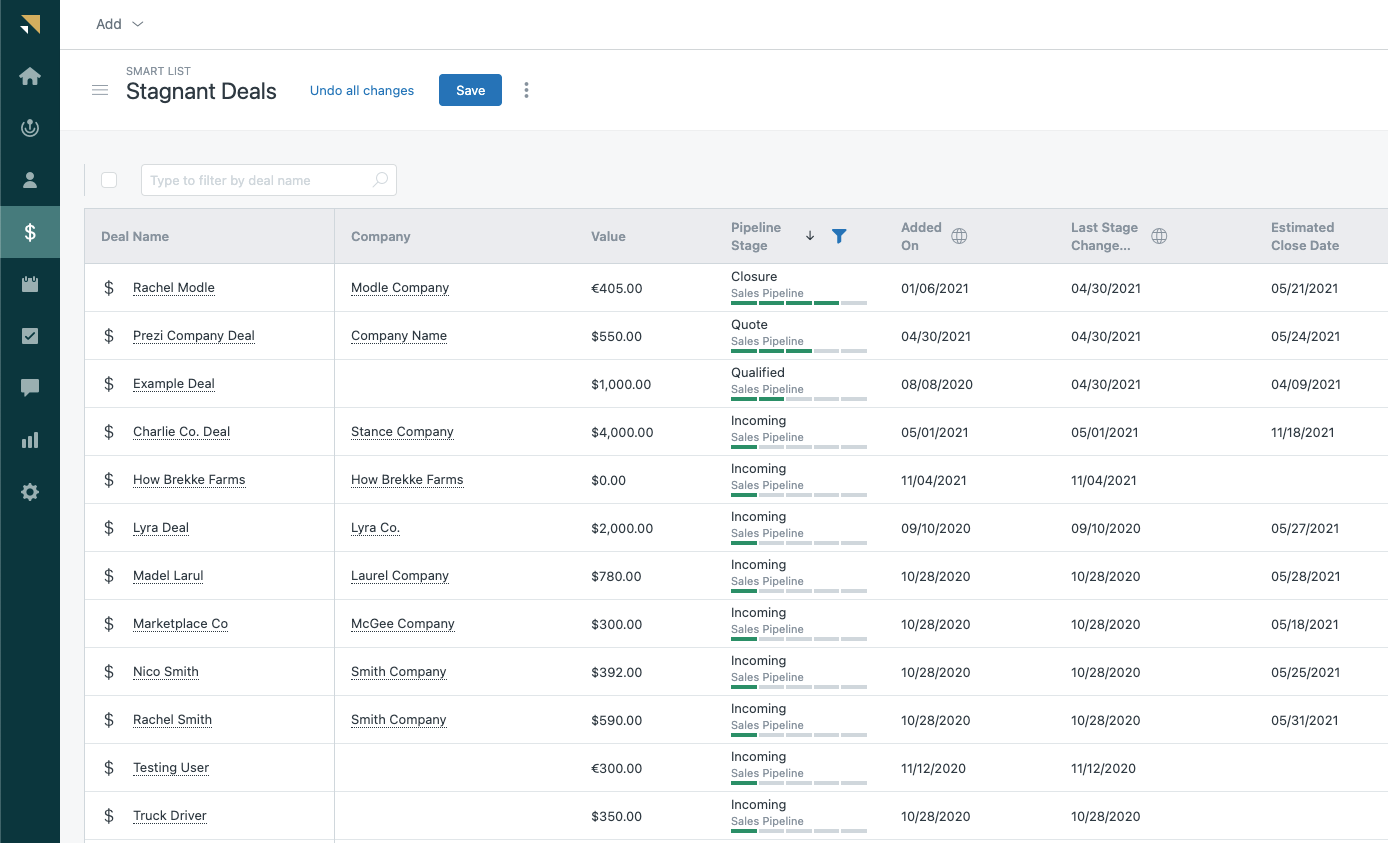Open the How Brekke Farms deal name

[189, 480]
